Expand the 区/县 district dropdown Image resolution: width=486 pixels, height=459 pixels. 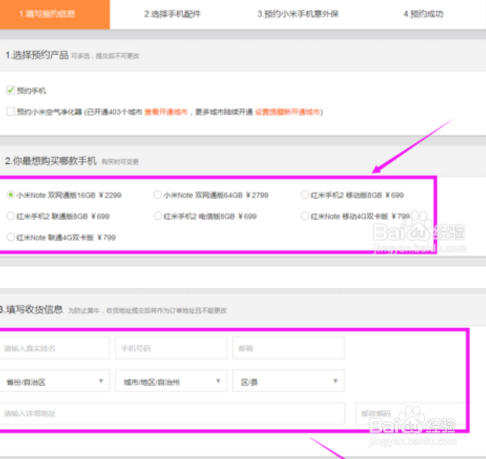[288, 381]
